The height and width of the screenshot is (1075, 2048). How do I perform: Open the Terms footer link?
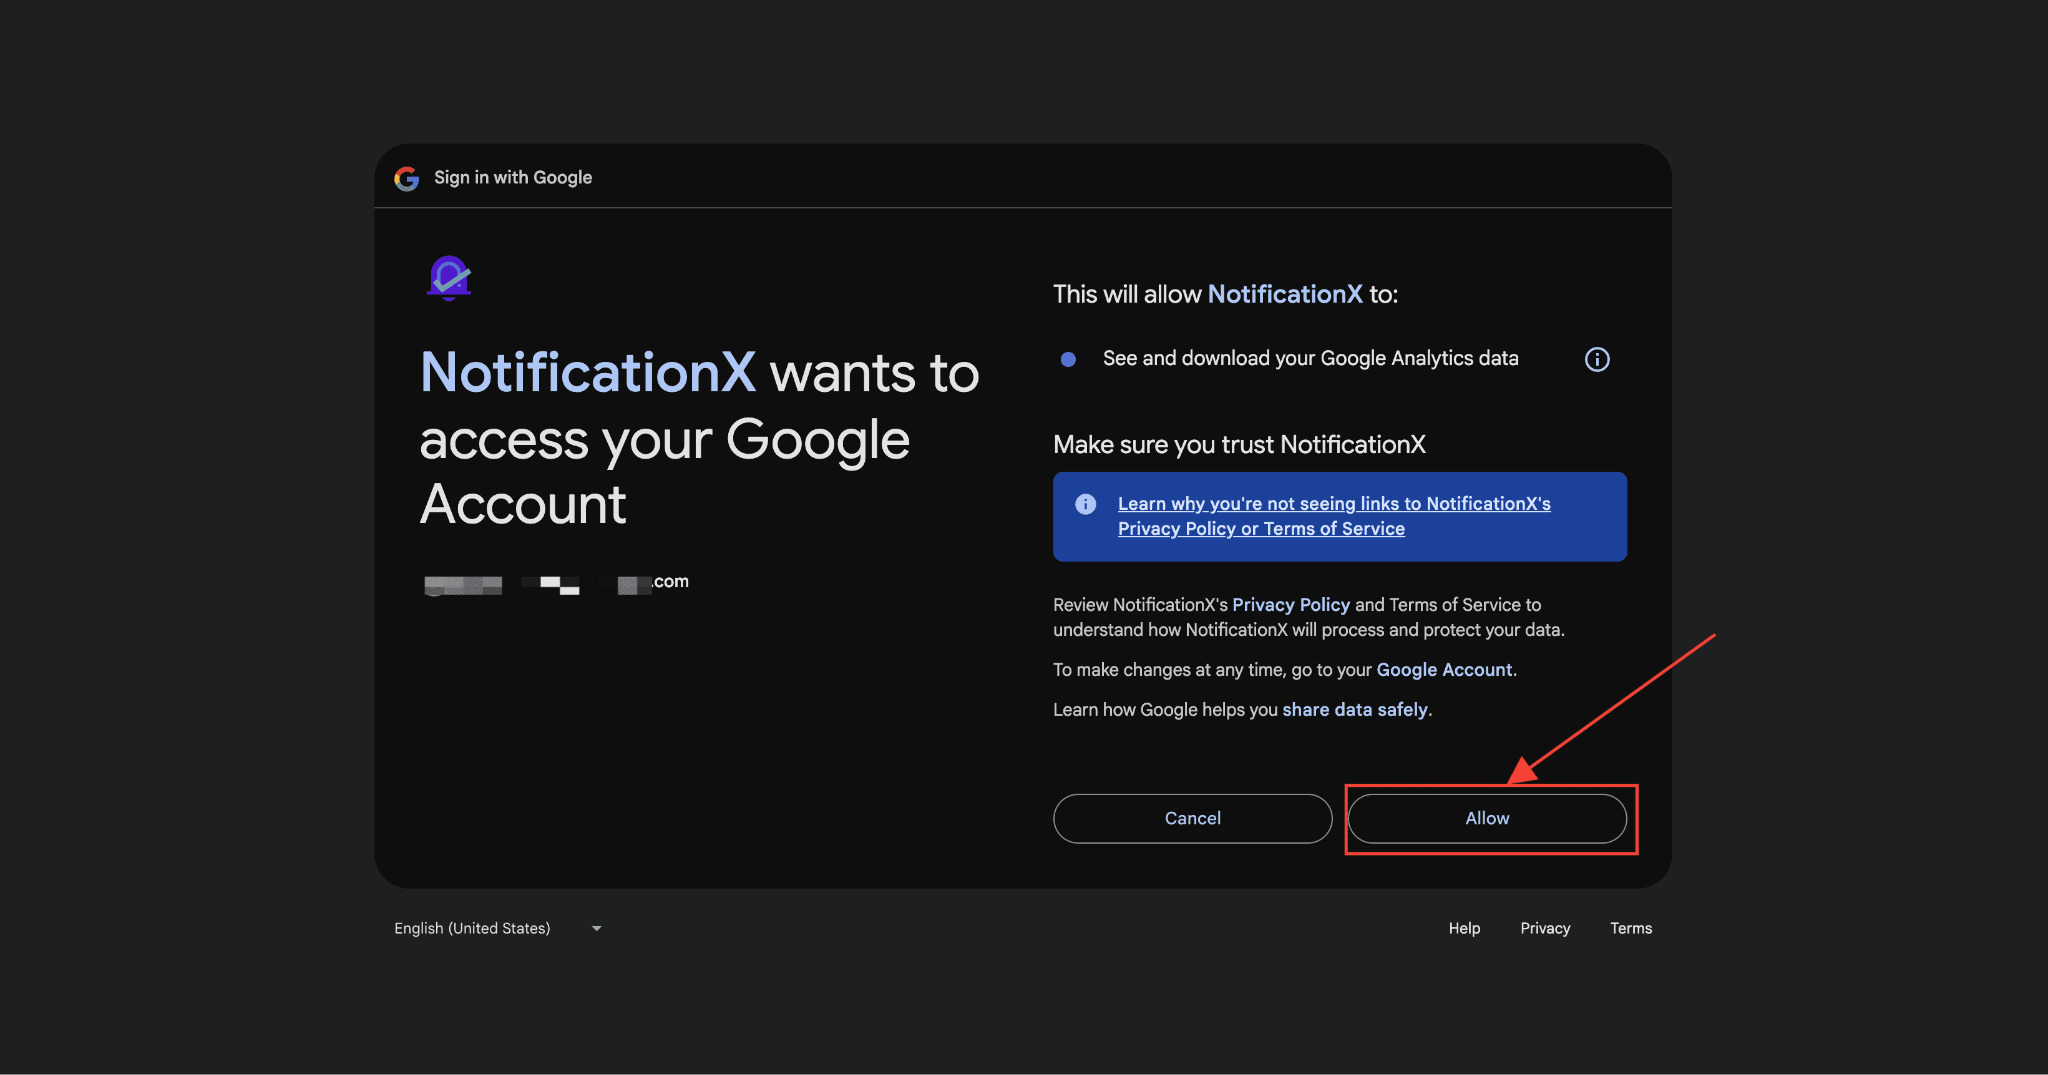(x=1631, y=928)
